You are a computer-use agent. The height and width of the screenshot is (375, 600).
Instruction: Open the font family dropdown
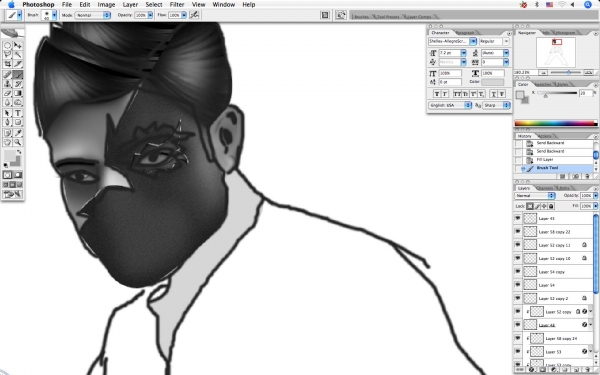pos(473,41)
